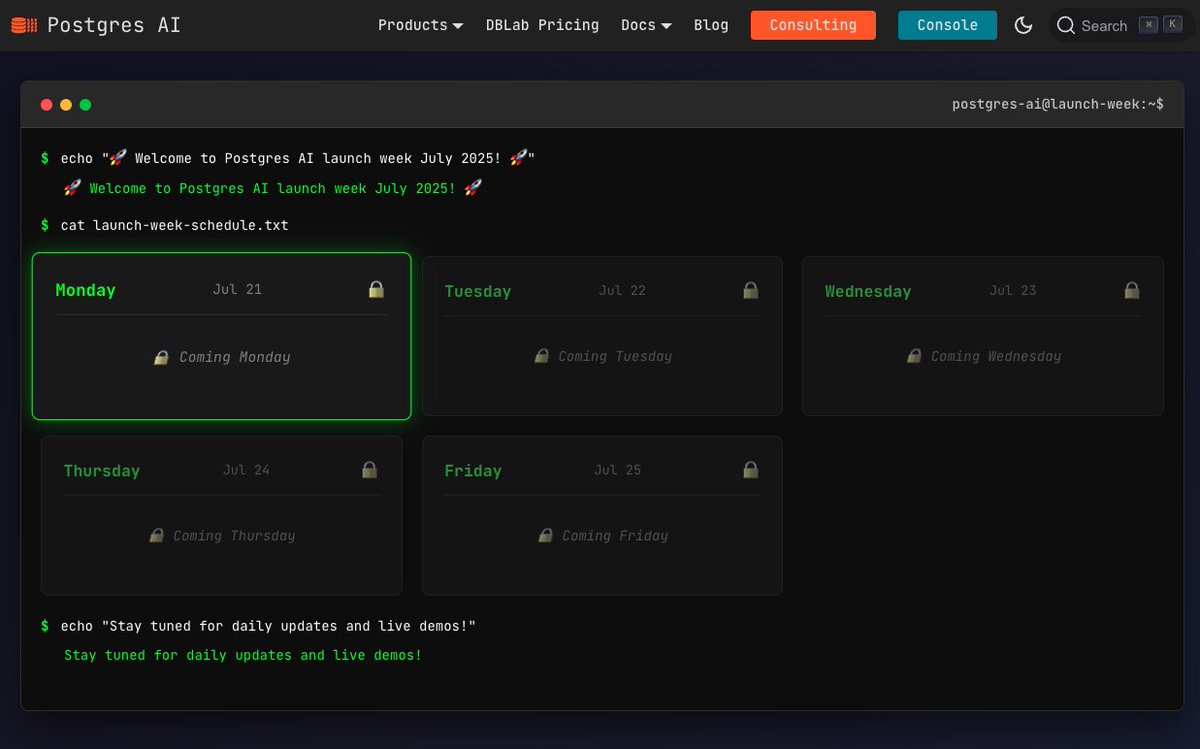
Task: Click the red terminal window dot
Action: tap(46, 105)
